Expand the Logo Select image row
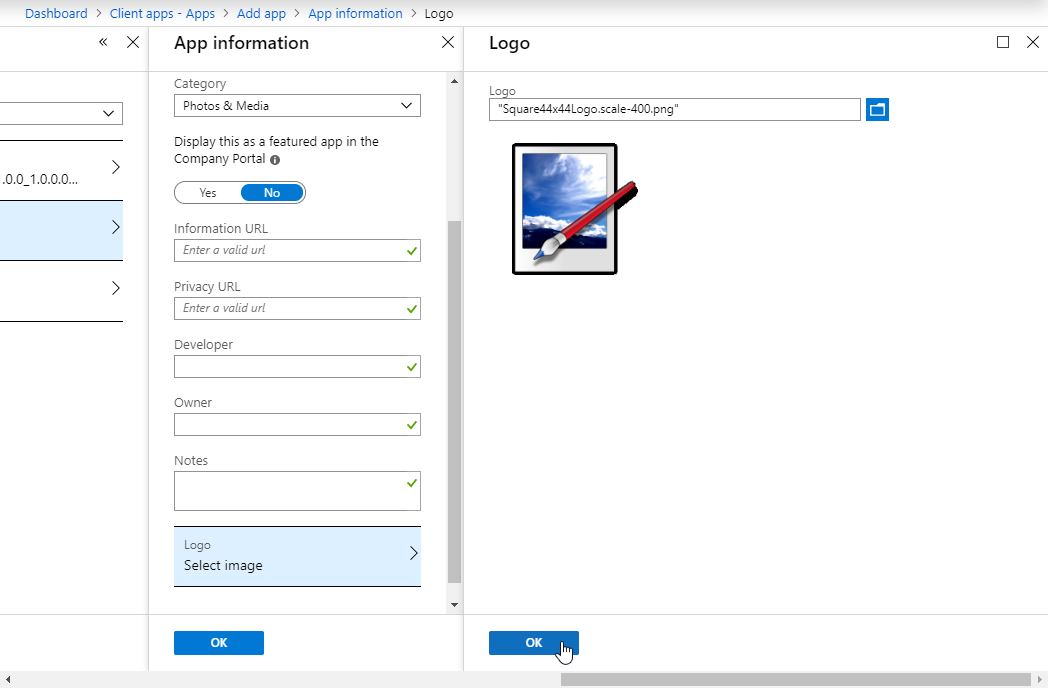 point(297,556)
